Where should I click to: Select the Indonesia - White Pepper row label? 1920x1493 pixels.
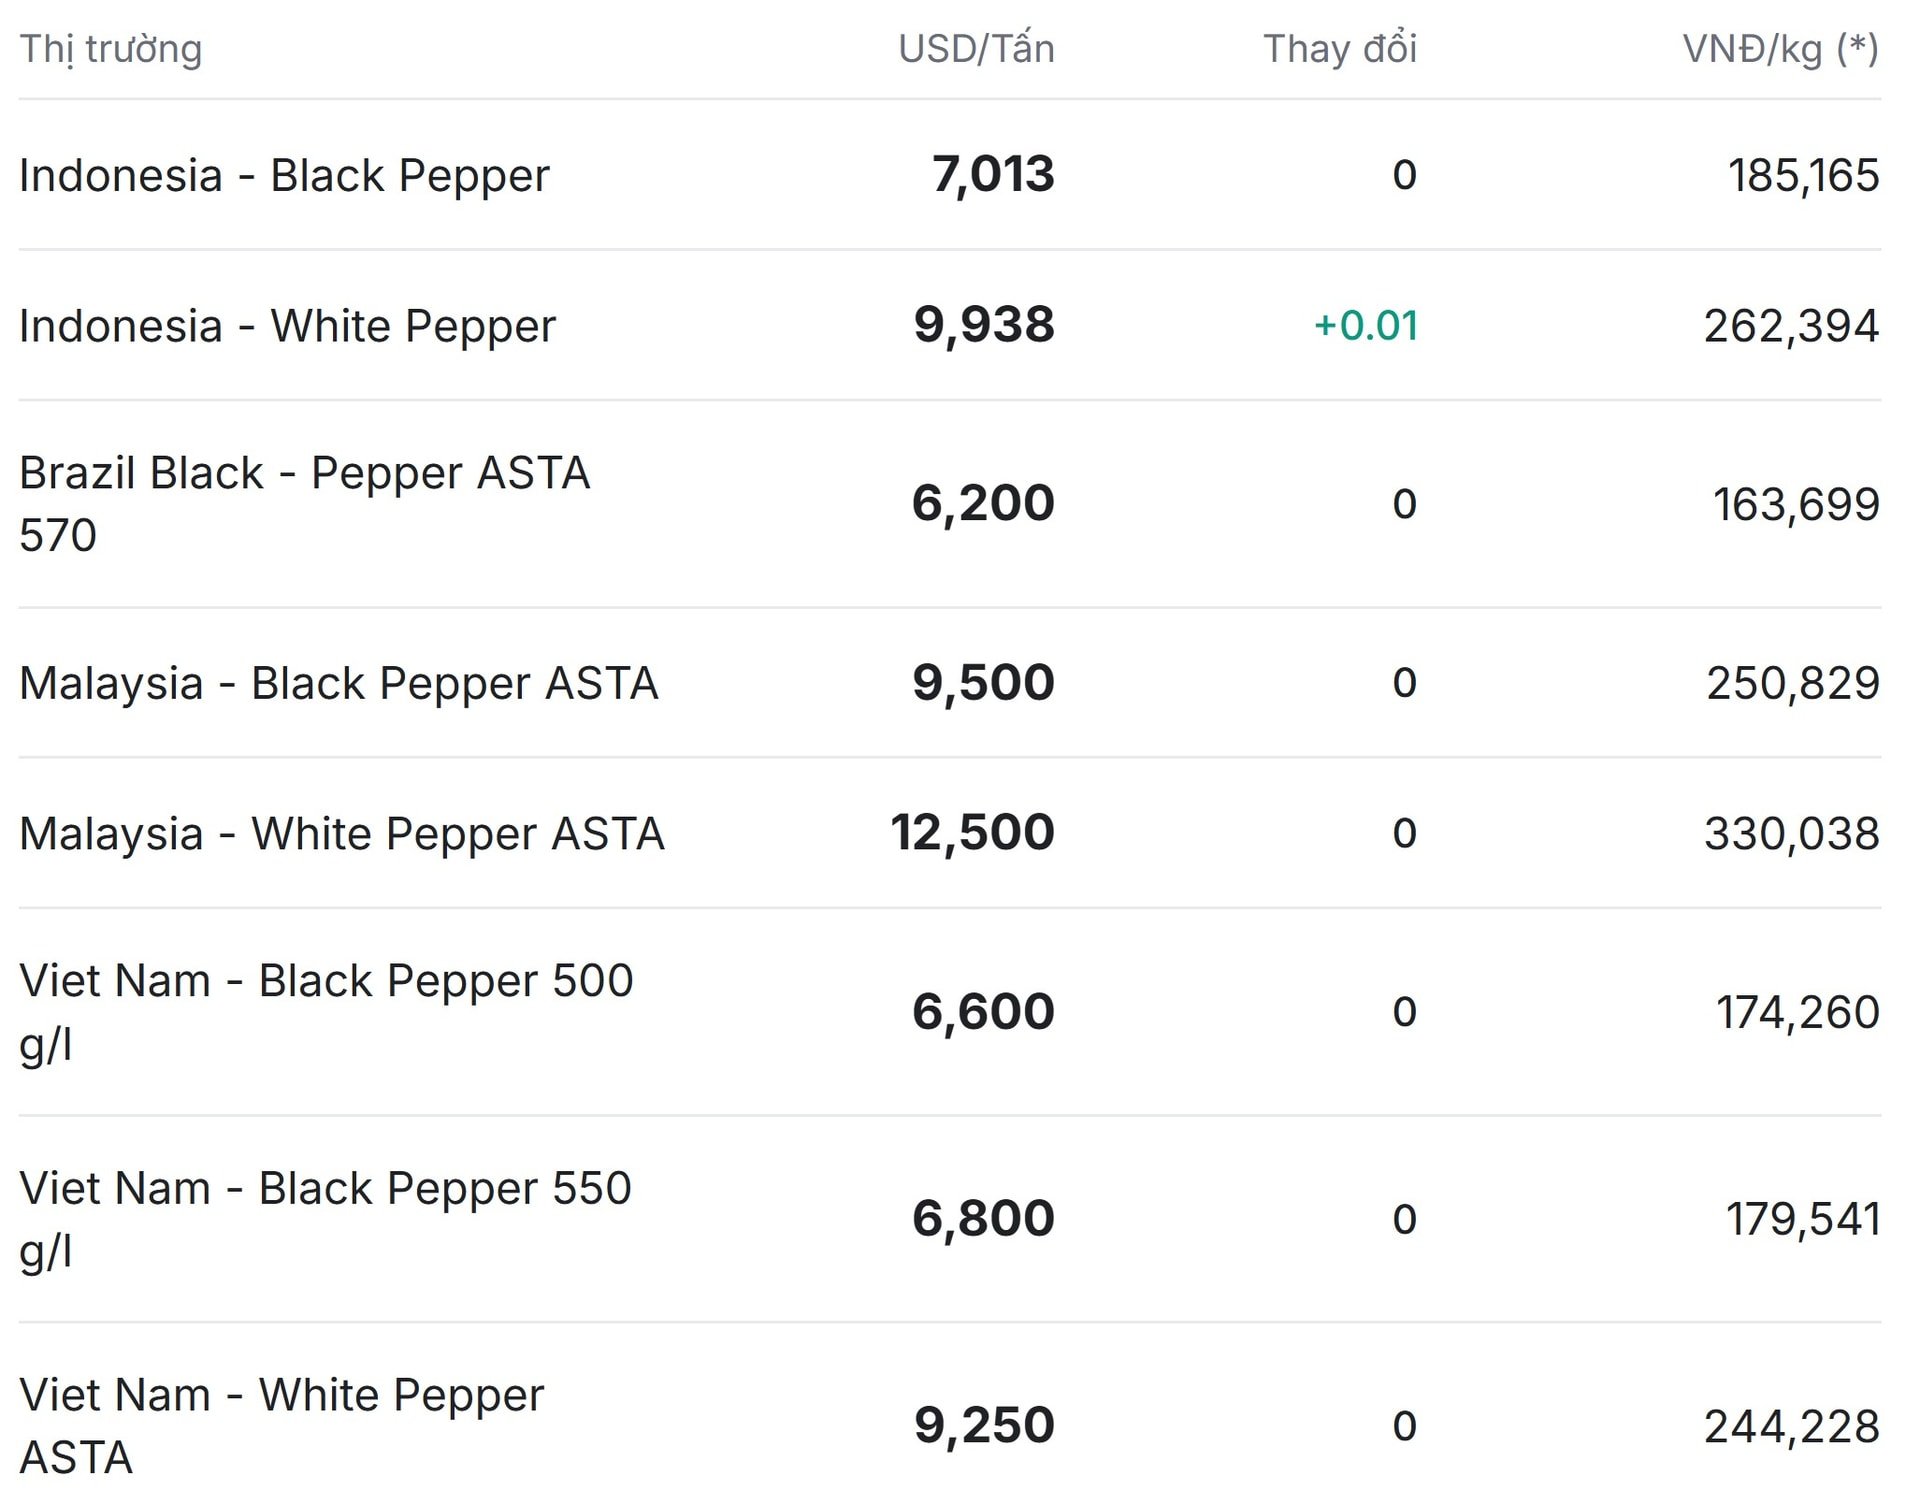tap(287, 326)
